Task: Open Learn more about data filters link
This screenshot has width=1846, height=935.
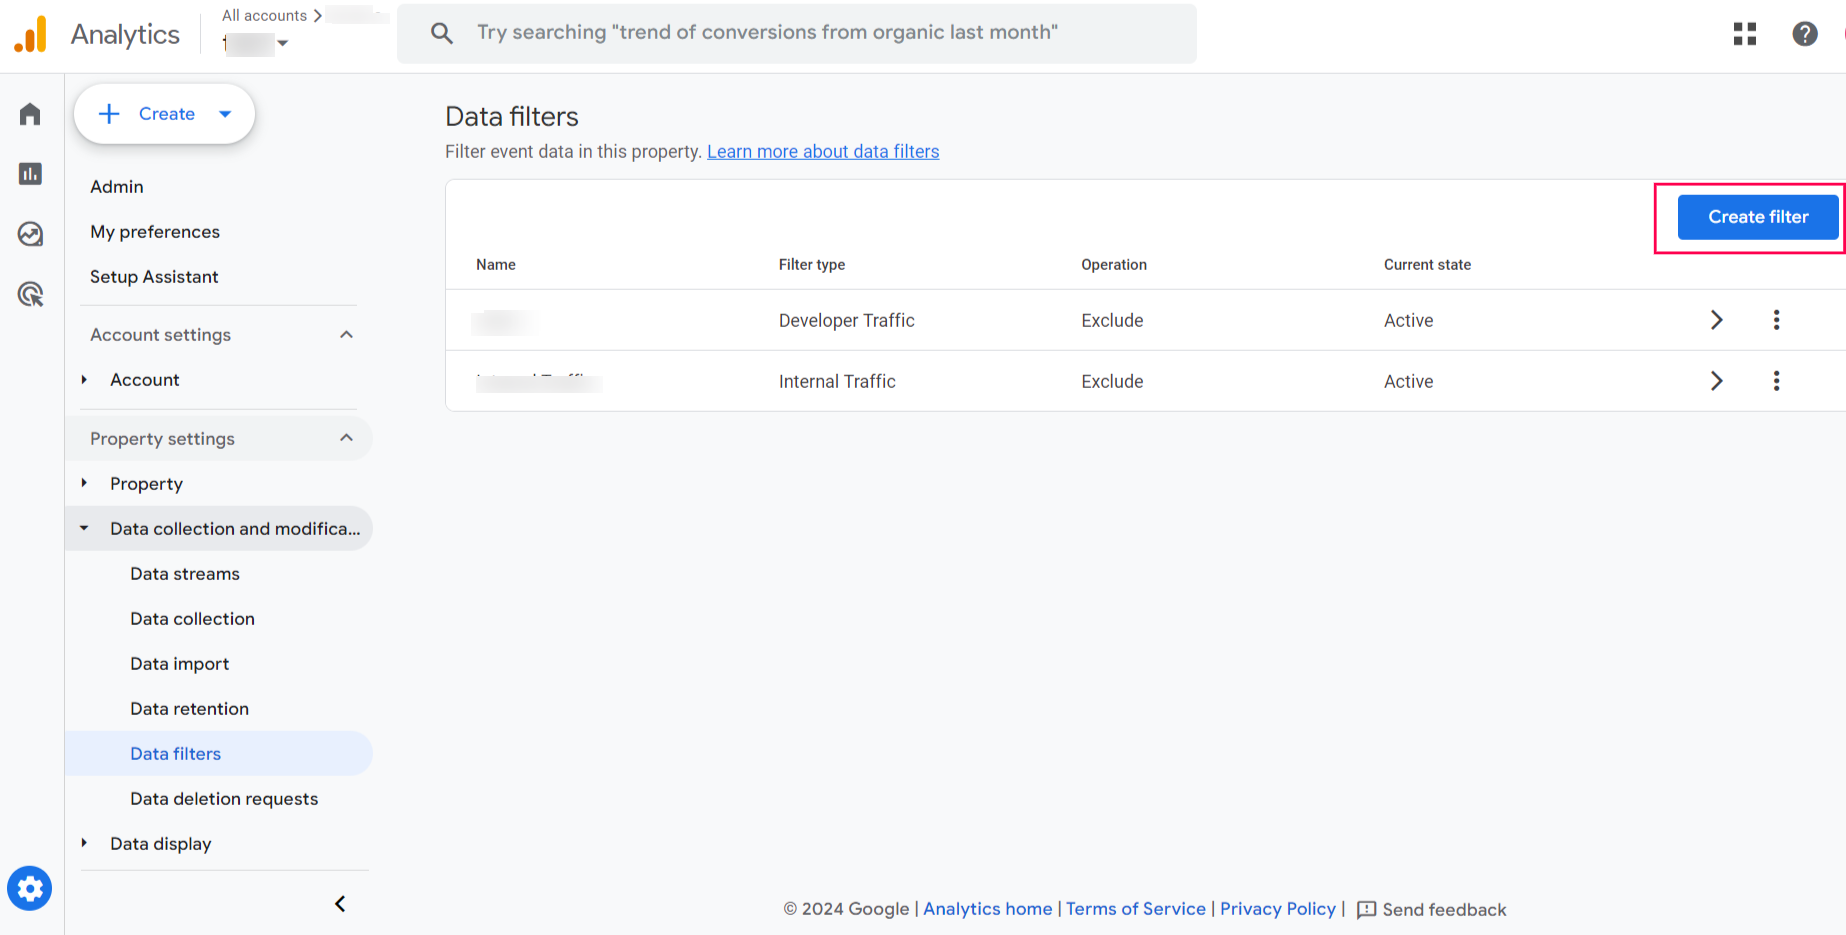Action: point(823,152)
